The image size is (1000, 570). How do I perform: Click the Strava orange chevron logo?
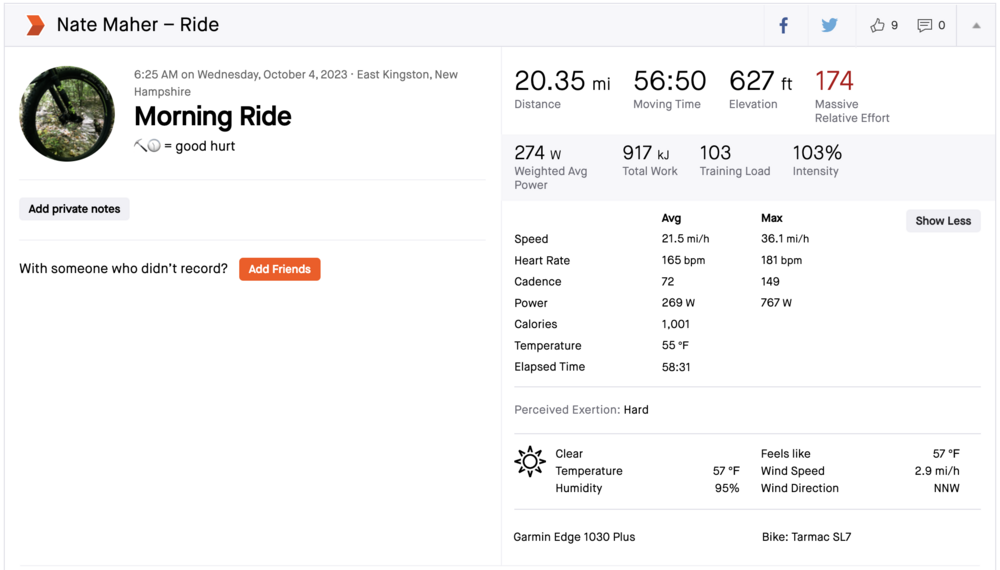(35, 25)
